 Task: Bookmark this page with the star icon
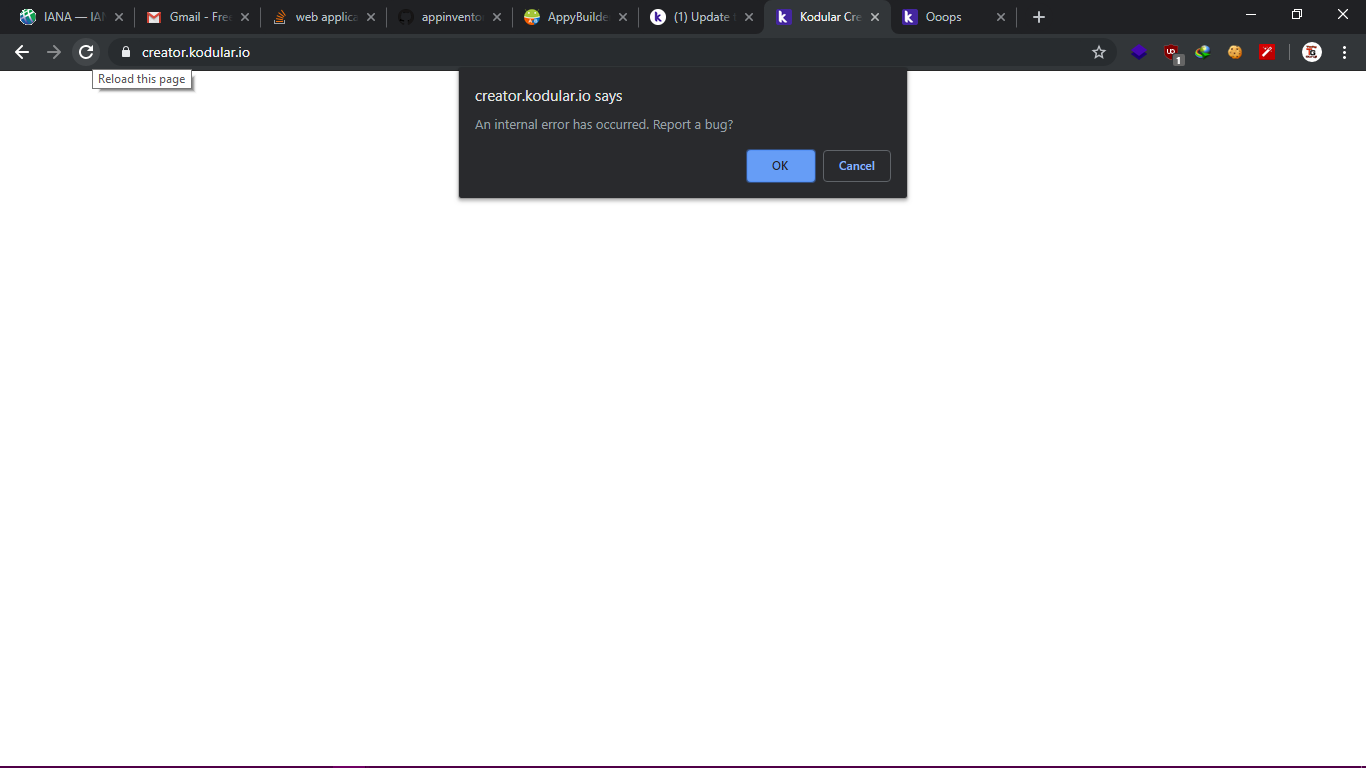point(1099,52)
